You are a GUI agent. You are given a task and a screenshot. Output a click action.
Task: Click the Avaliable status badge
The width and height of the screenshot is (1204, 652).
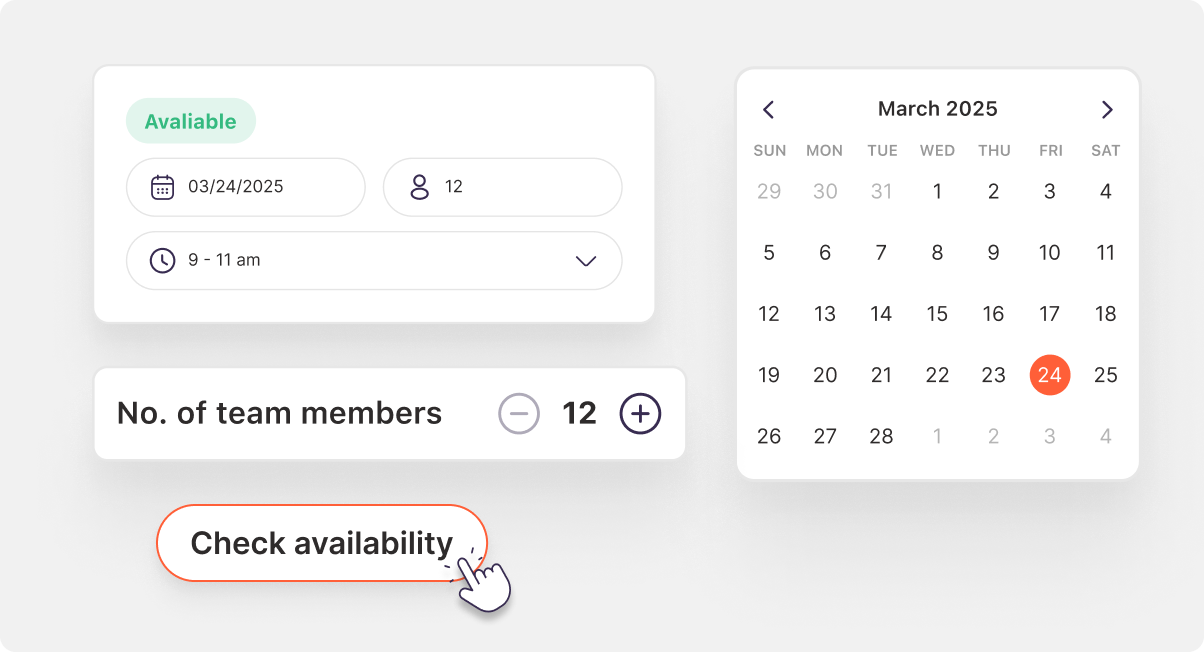coord(190,122)
